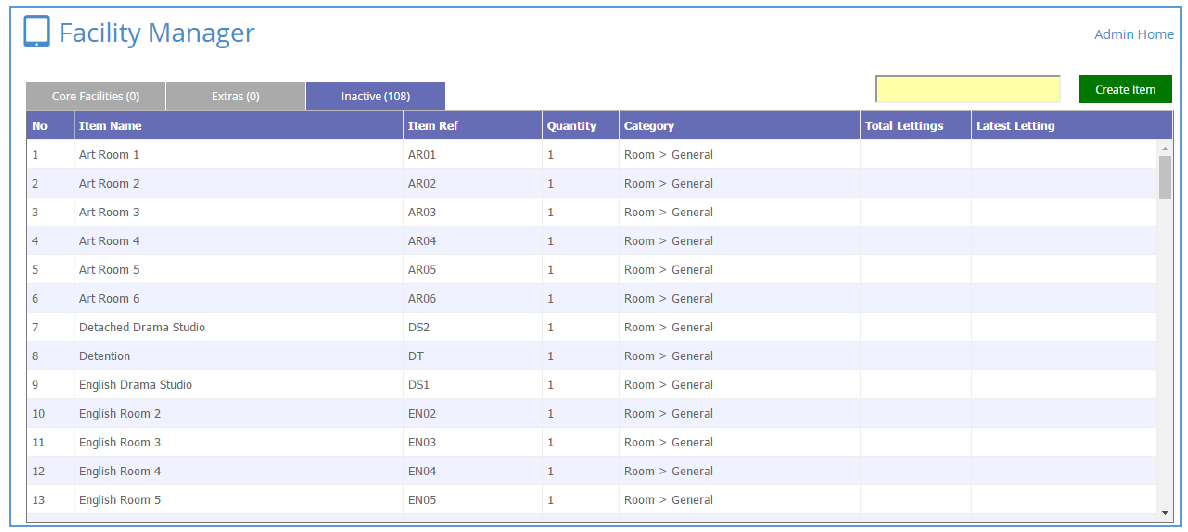Select the English Room 2 item
This screenshot has height=532, width=1188.
click(x=120, y=414)
